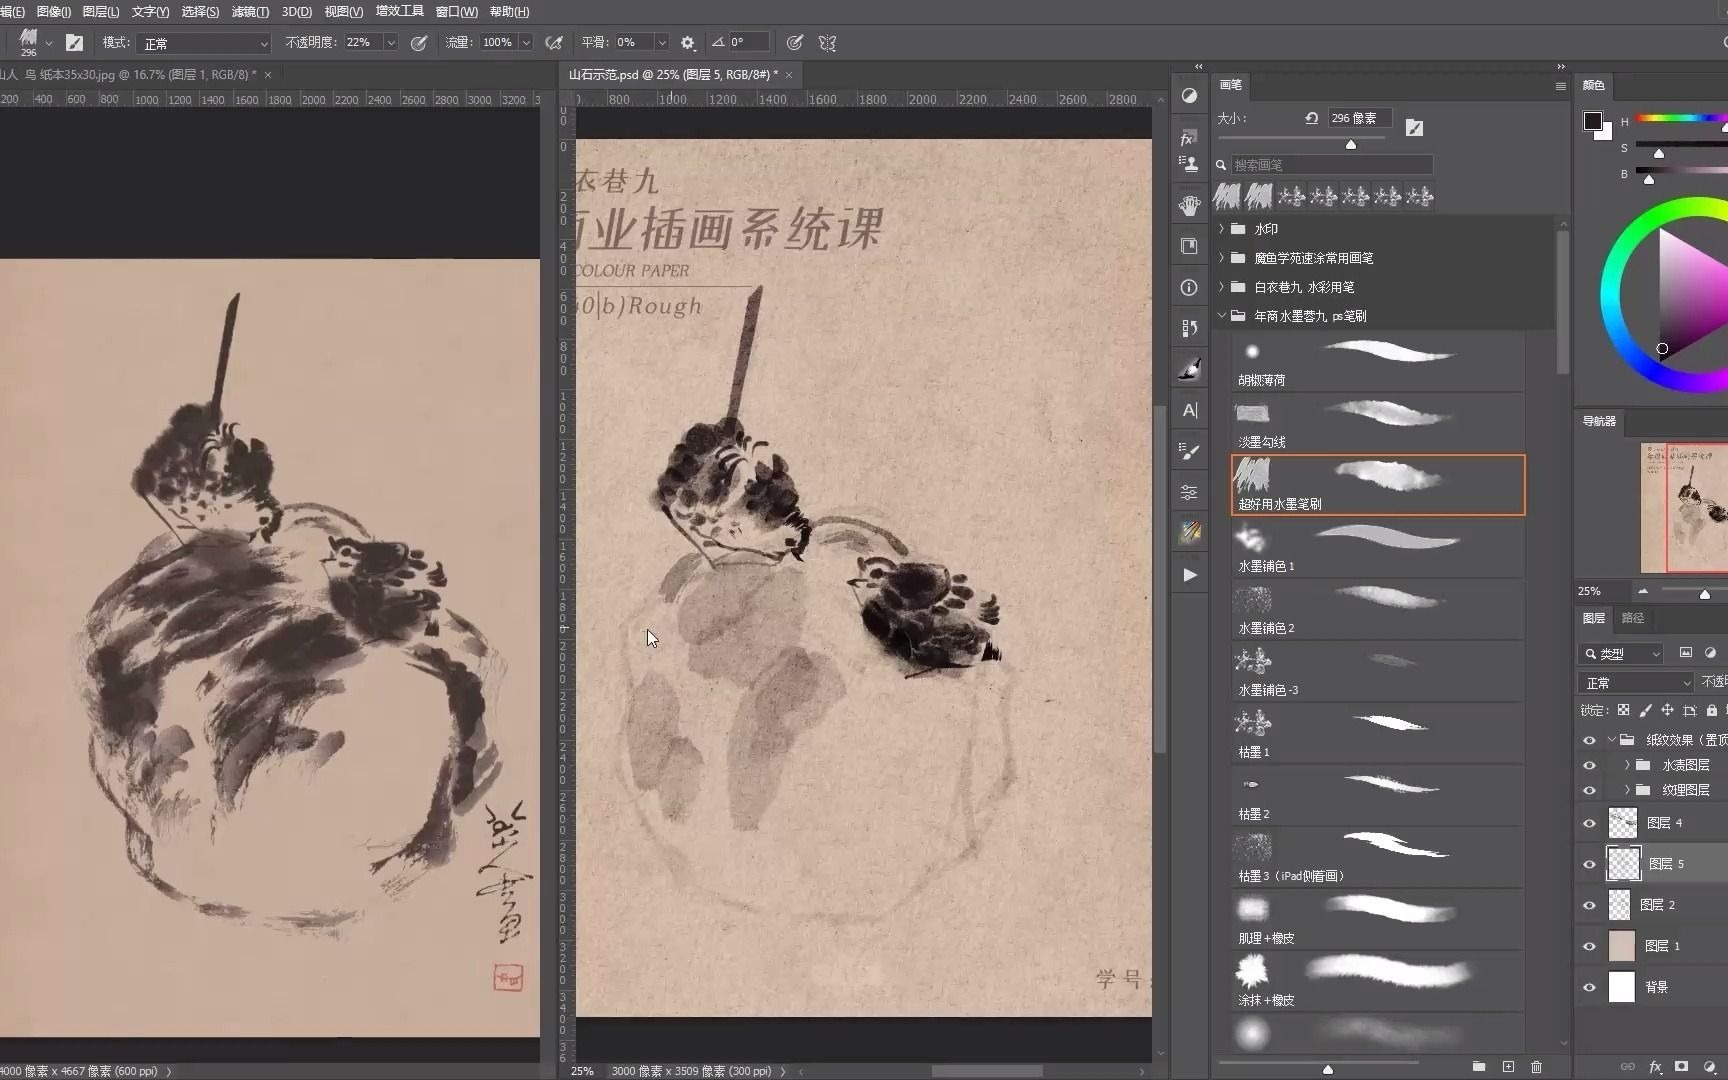Open the 模式 blend mode dropdown
The image size is (1728, 1080).
pos(205,43)
